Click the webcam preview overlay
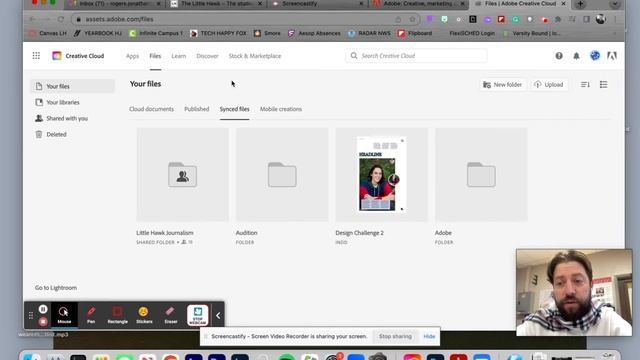Screen dimensions: 640x360 pos(574,292)
